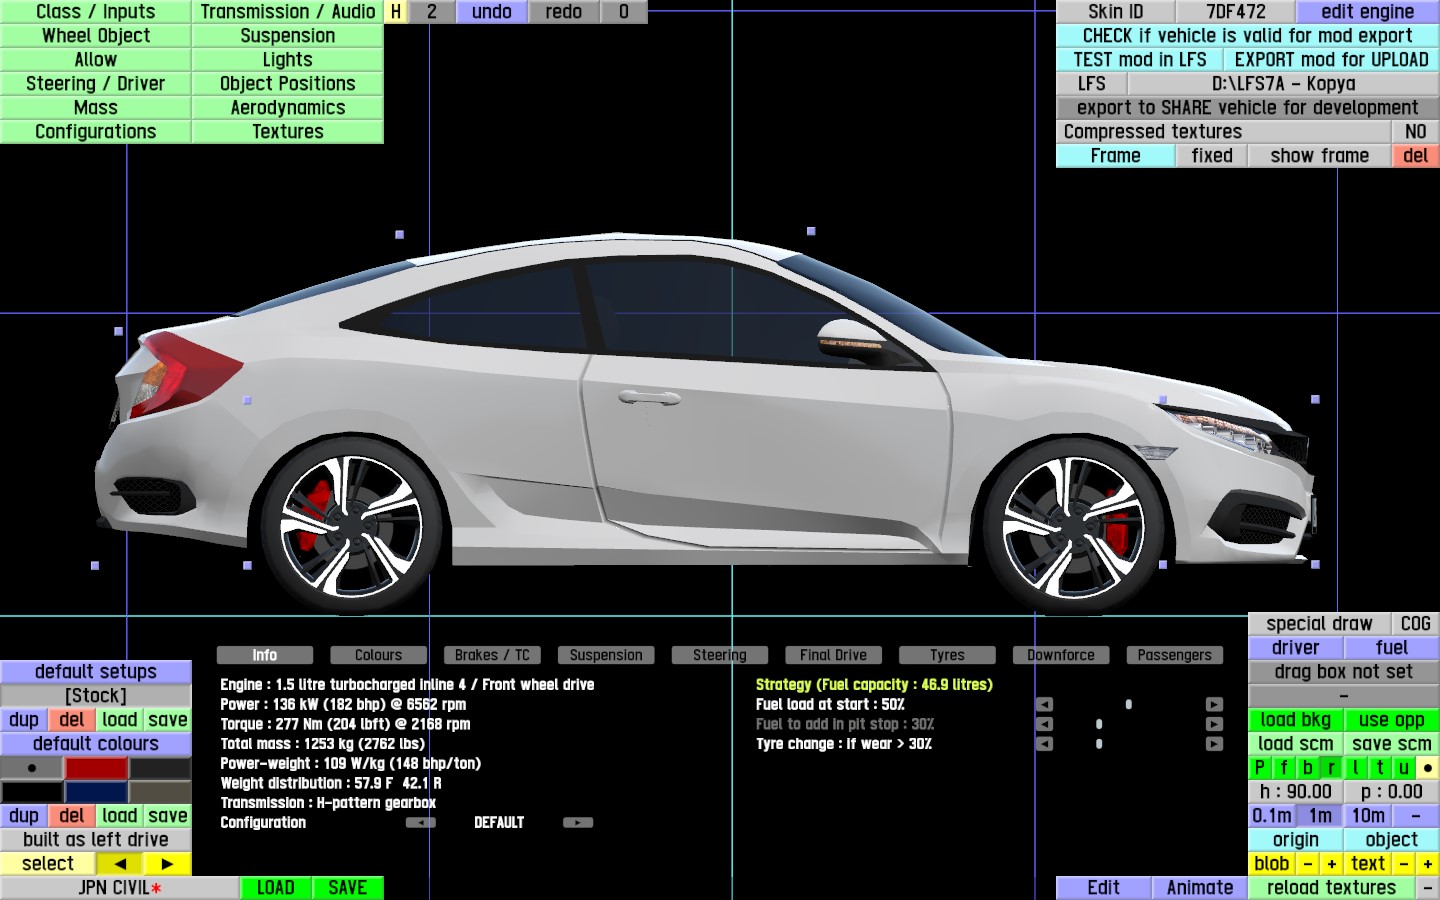Viewport: 1440px width, 900px height.
Task: Increase Tyre change wear threshold
Action: [1214, 744]
